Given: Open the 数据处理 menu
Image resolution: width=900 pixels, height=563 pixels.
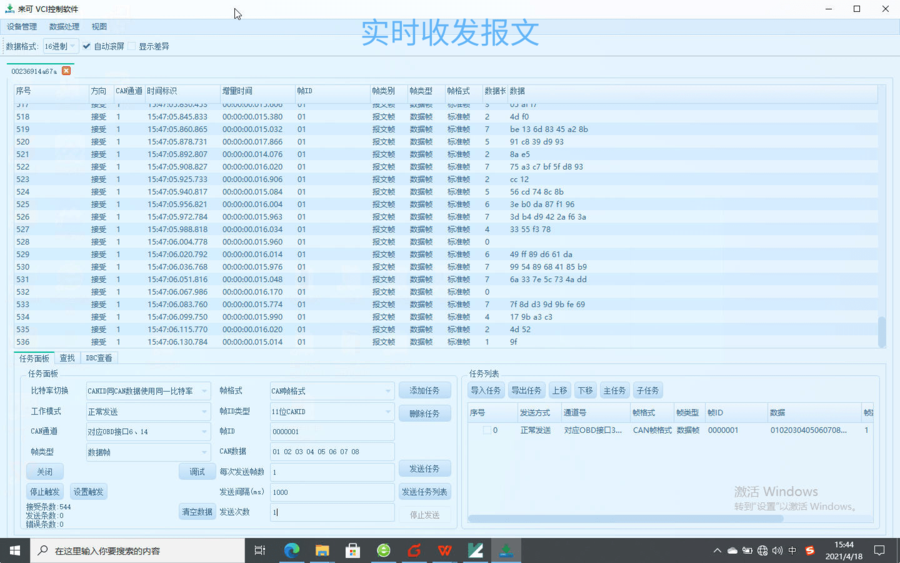Looking at the screenshot, I should pyautogui.click(x=64, y=26).
